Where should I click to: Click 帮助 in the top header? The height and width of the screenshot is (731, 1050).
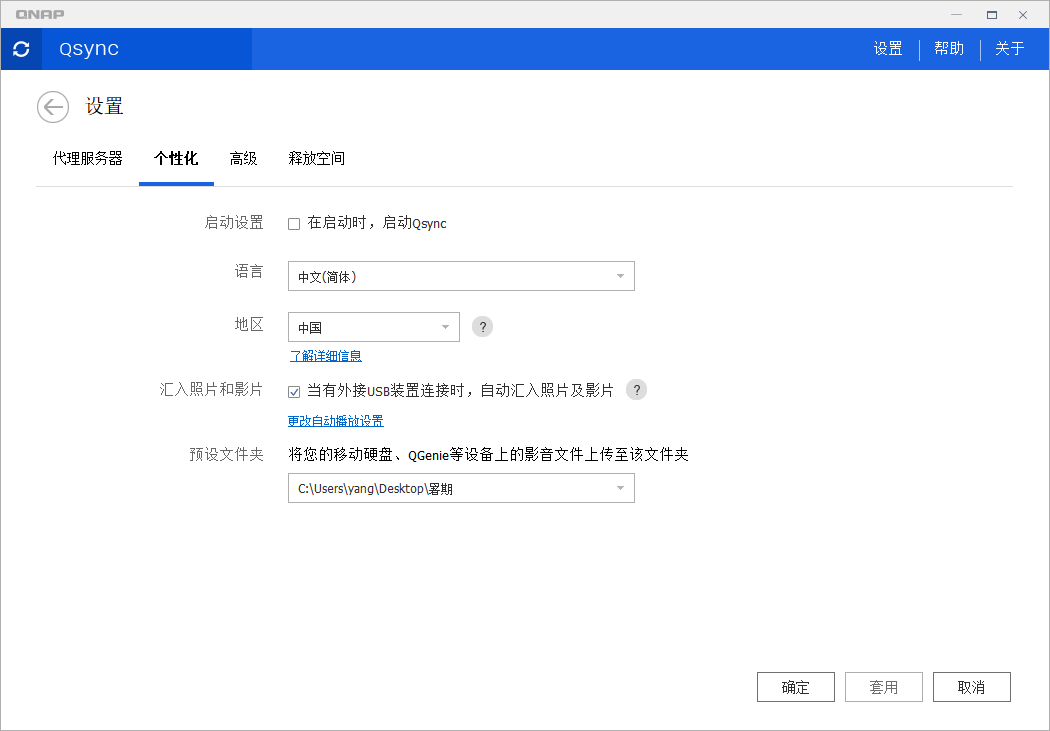(x=949, y=49)
